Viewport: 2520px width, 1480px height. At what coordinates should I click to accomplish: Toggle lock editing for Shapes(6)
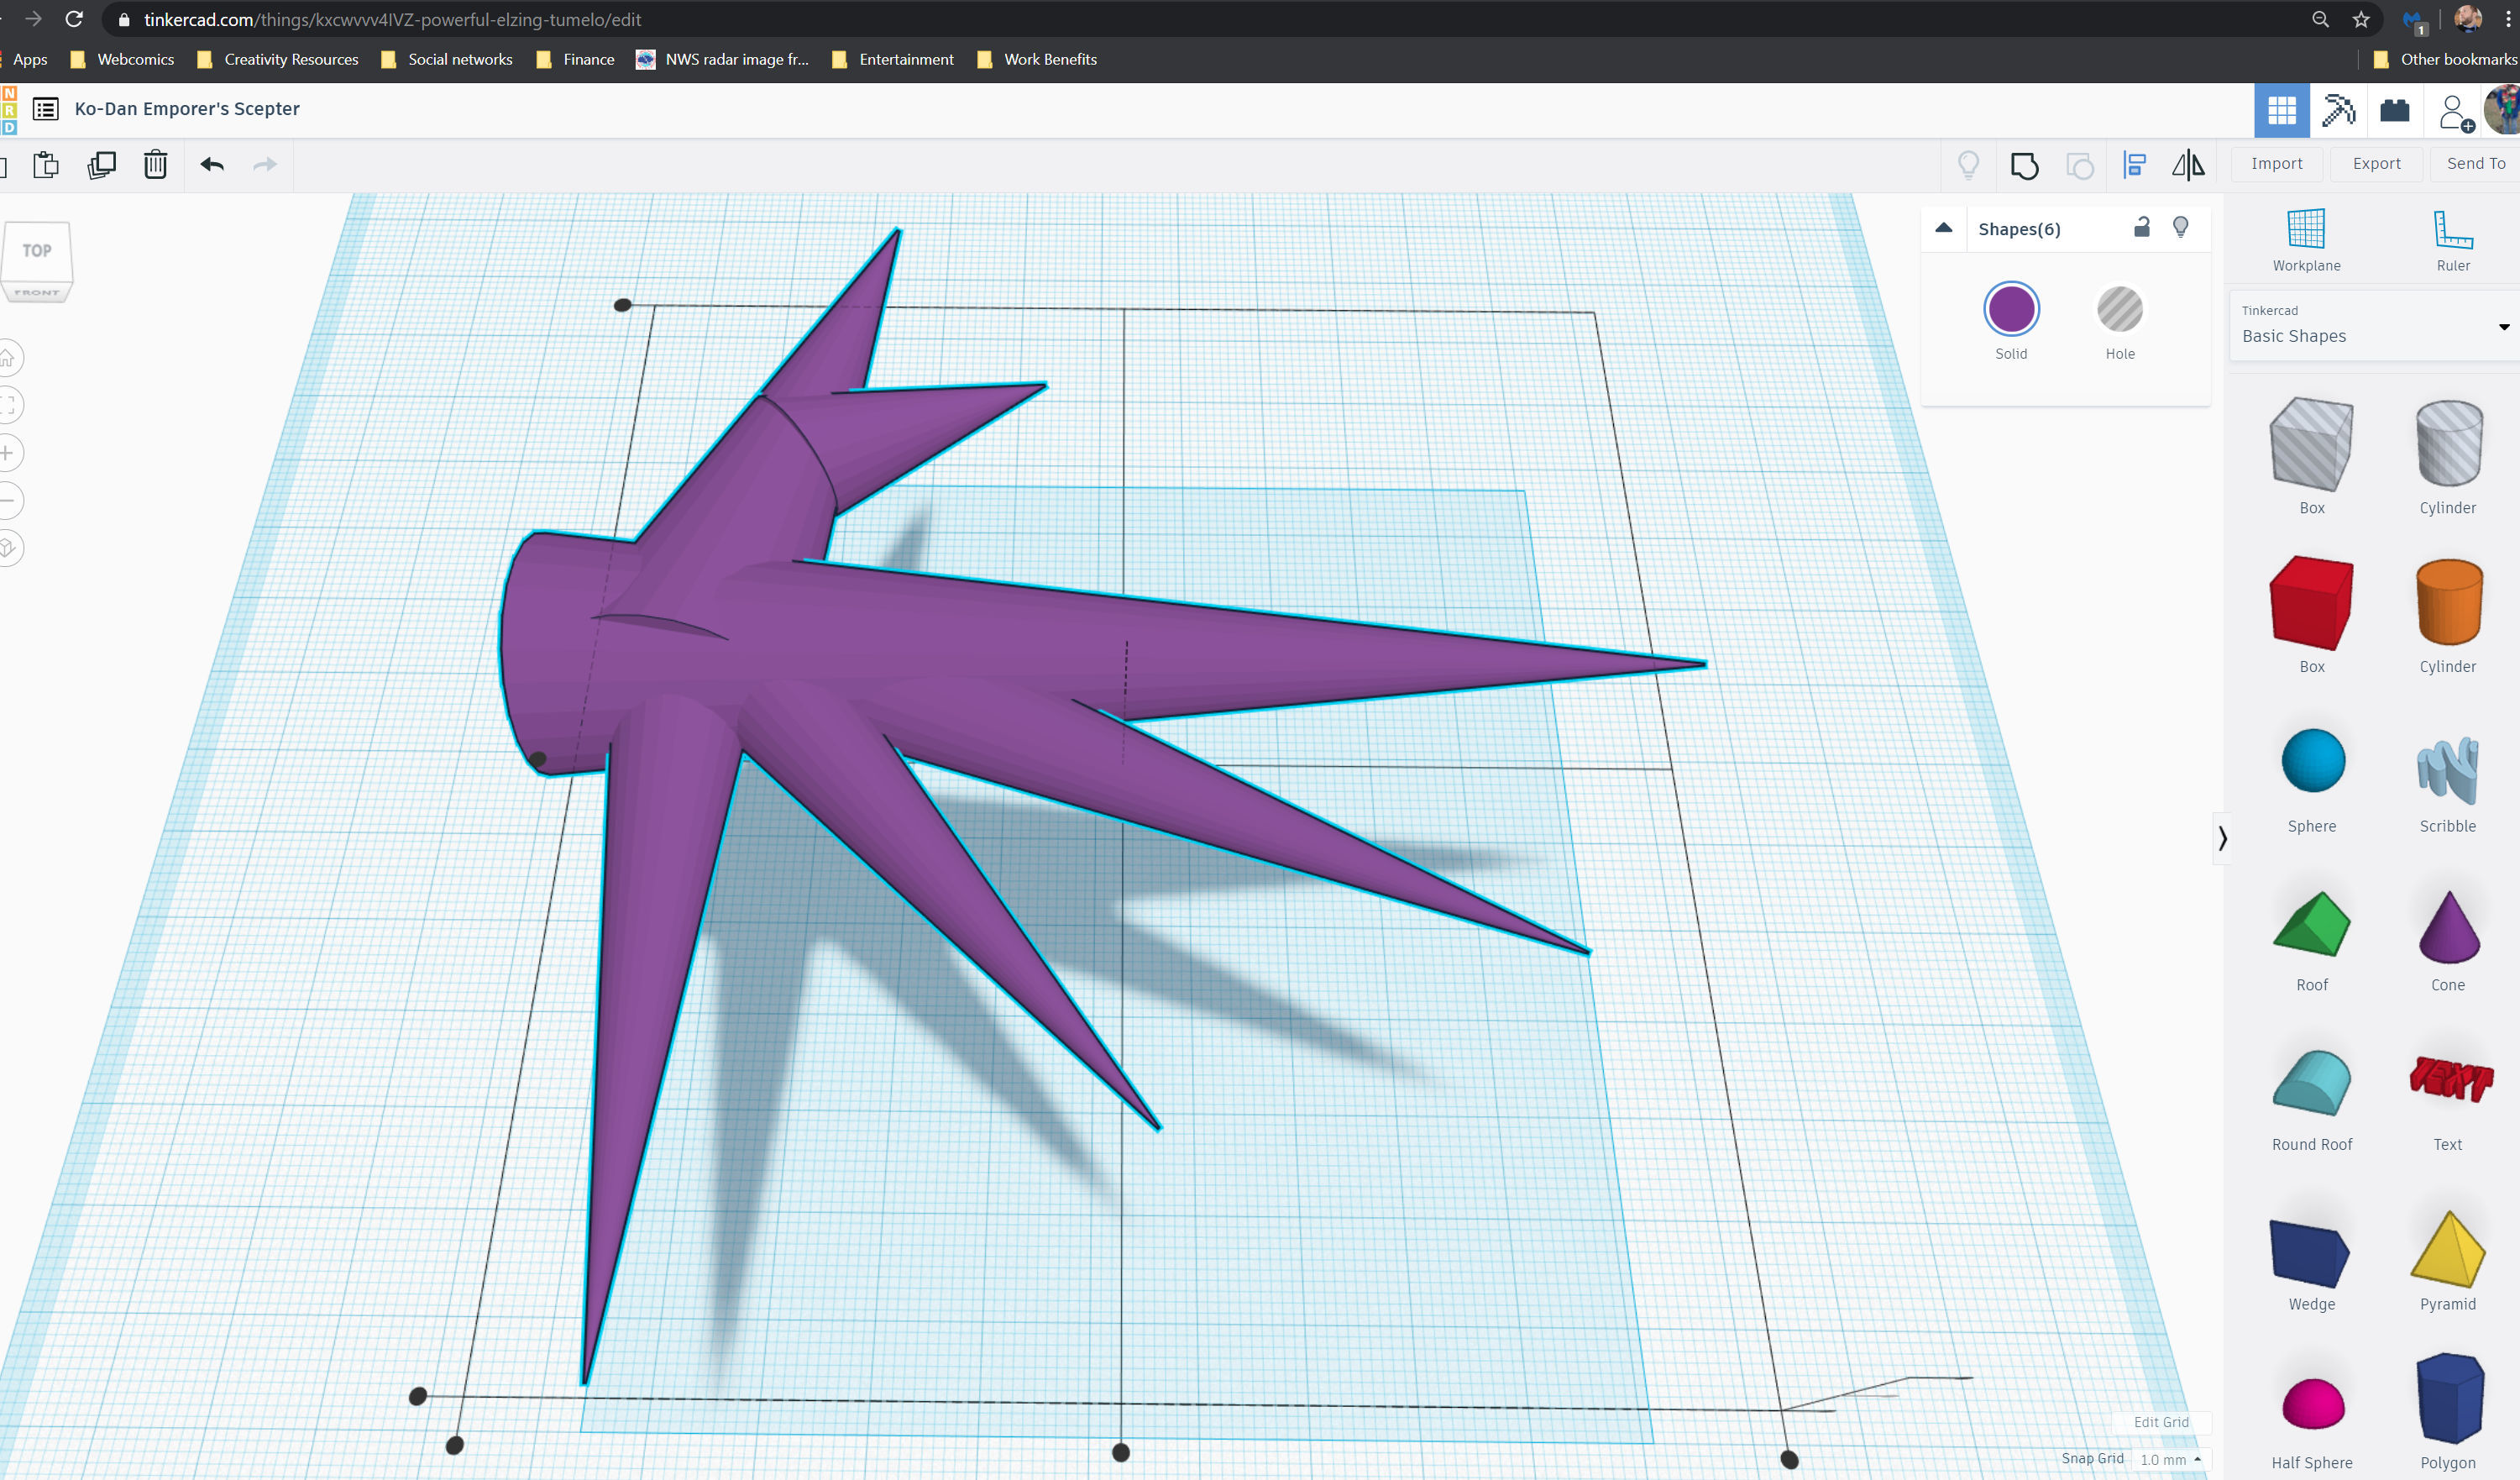pyautogui.click(x=2141, y=227)
